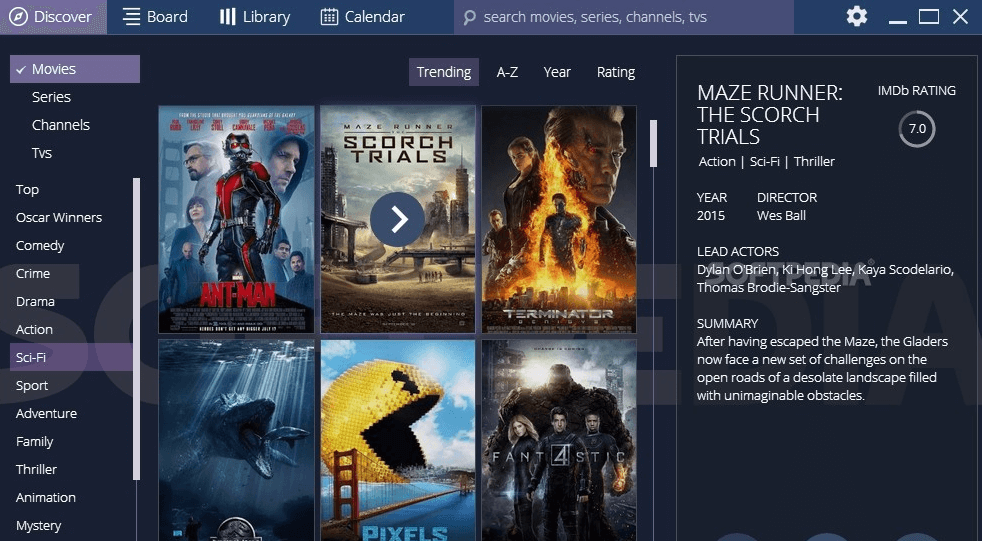The width and height of the screenshot is (982, 541).
Task: Select the Channels category
Action: [61, 125]
